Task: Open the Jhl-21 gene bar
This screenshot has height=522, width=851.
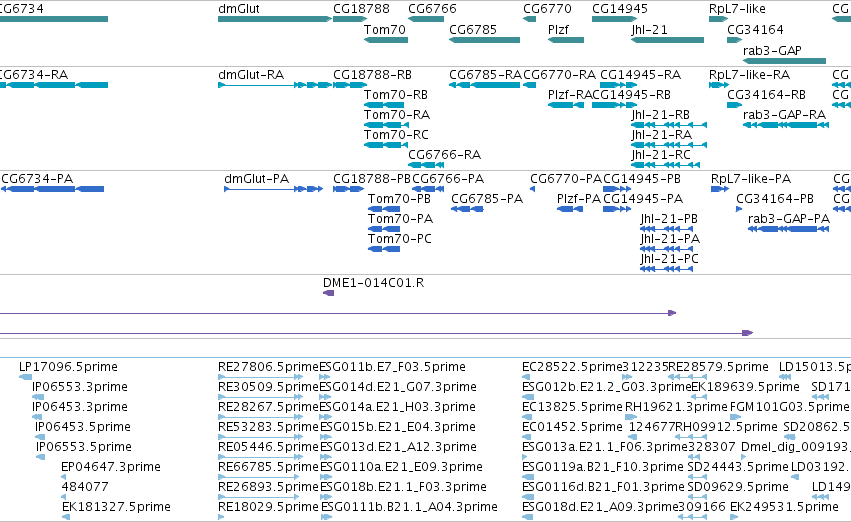Action: point(668,40)
